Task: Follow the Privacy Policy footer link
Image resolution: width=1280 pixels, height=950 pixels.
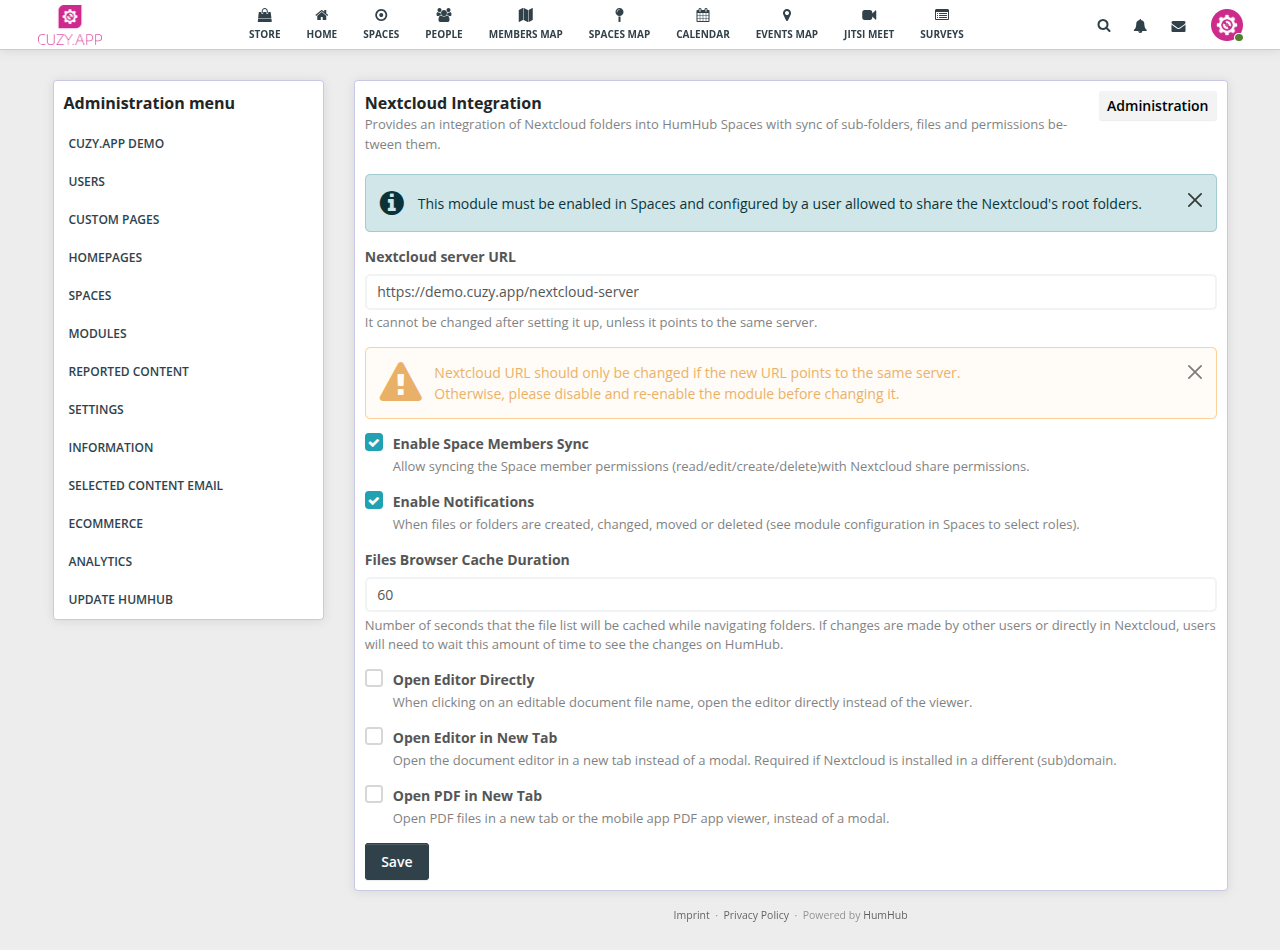Action: (755, 915)
